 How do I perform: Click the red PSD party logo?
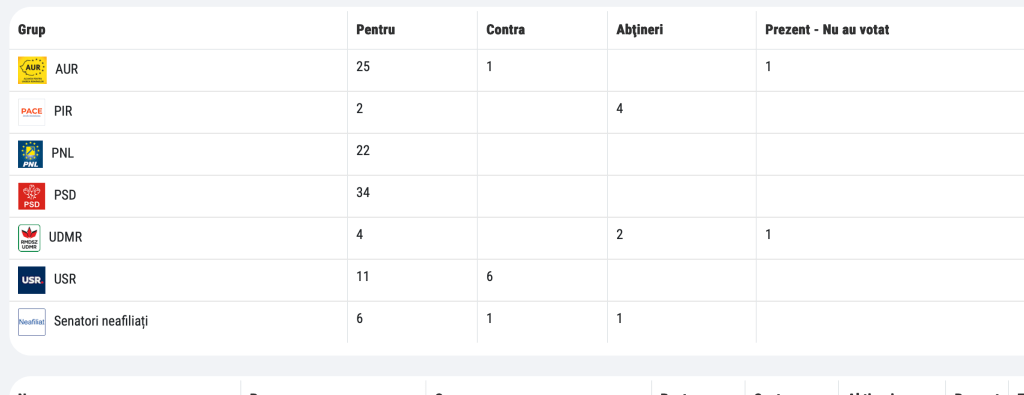pos(31,196)
